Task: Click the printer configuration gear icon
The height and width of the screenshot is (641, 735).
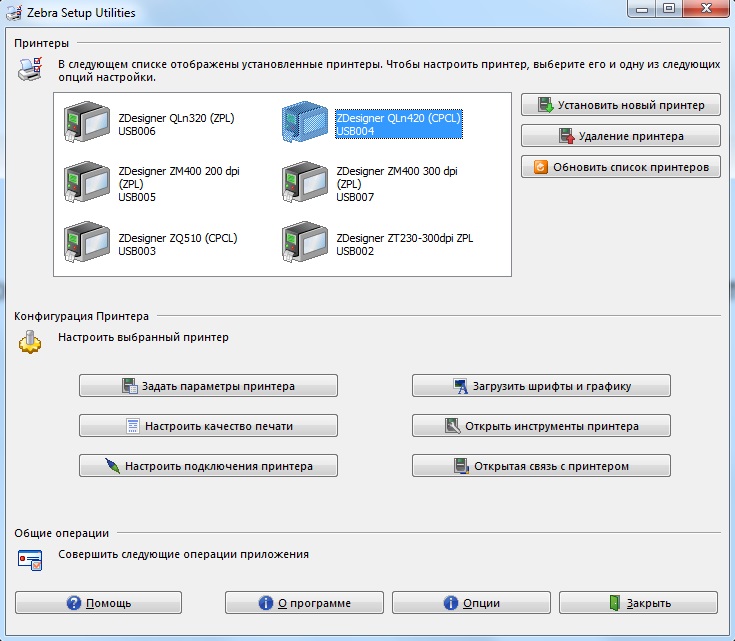Action: 30,343
